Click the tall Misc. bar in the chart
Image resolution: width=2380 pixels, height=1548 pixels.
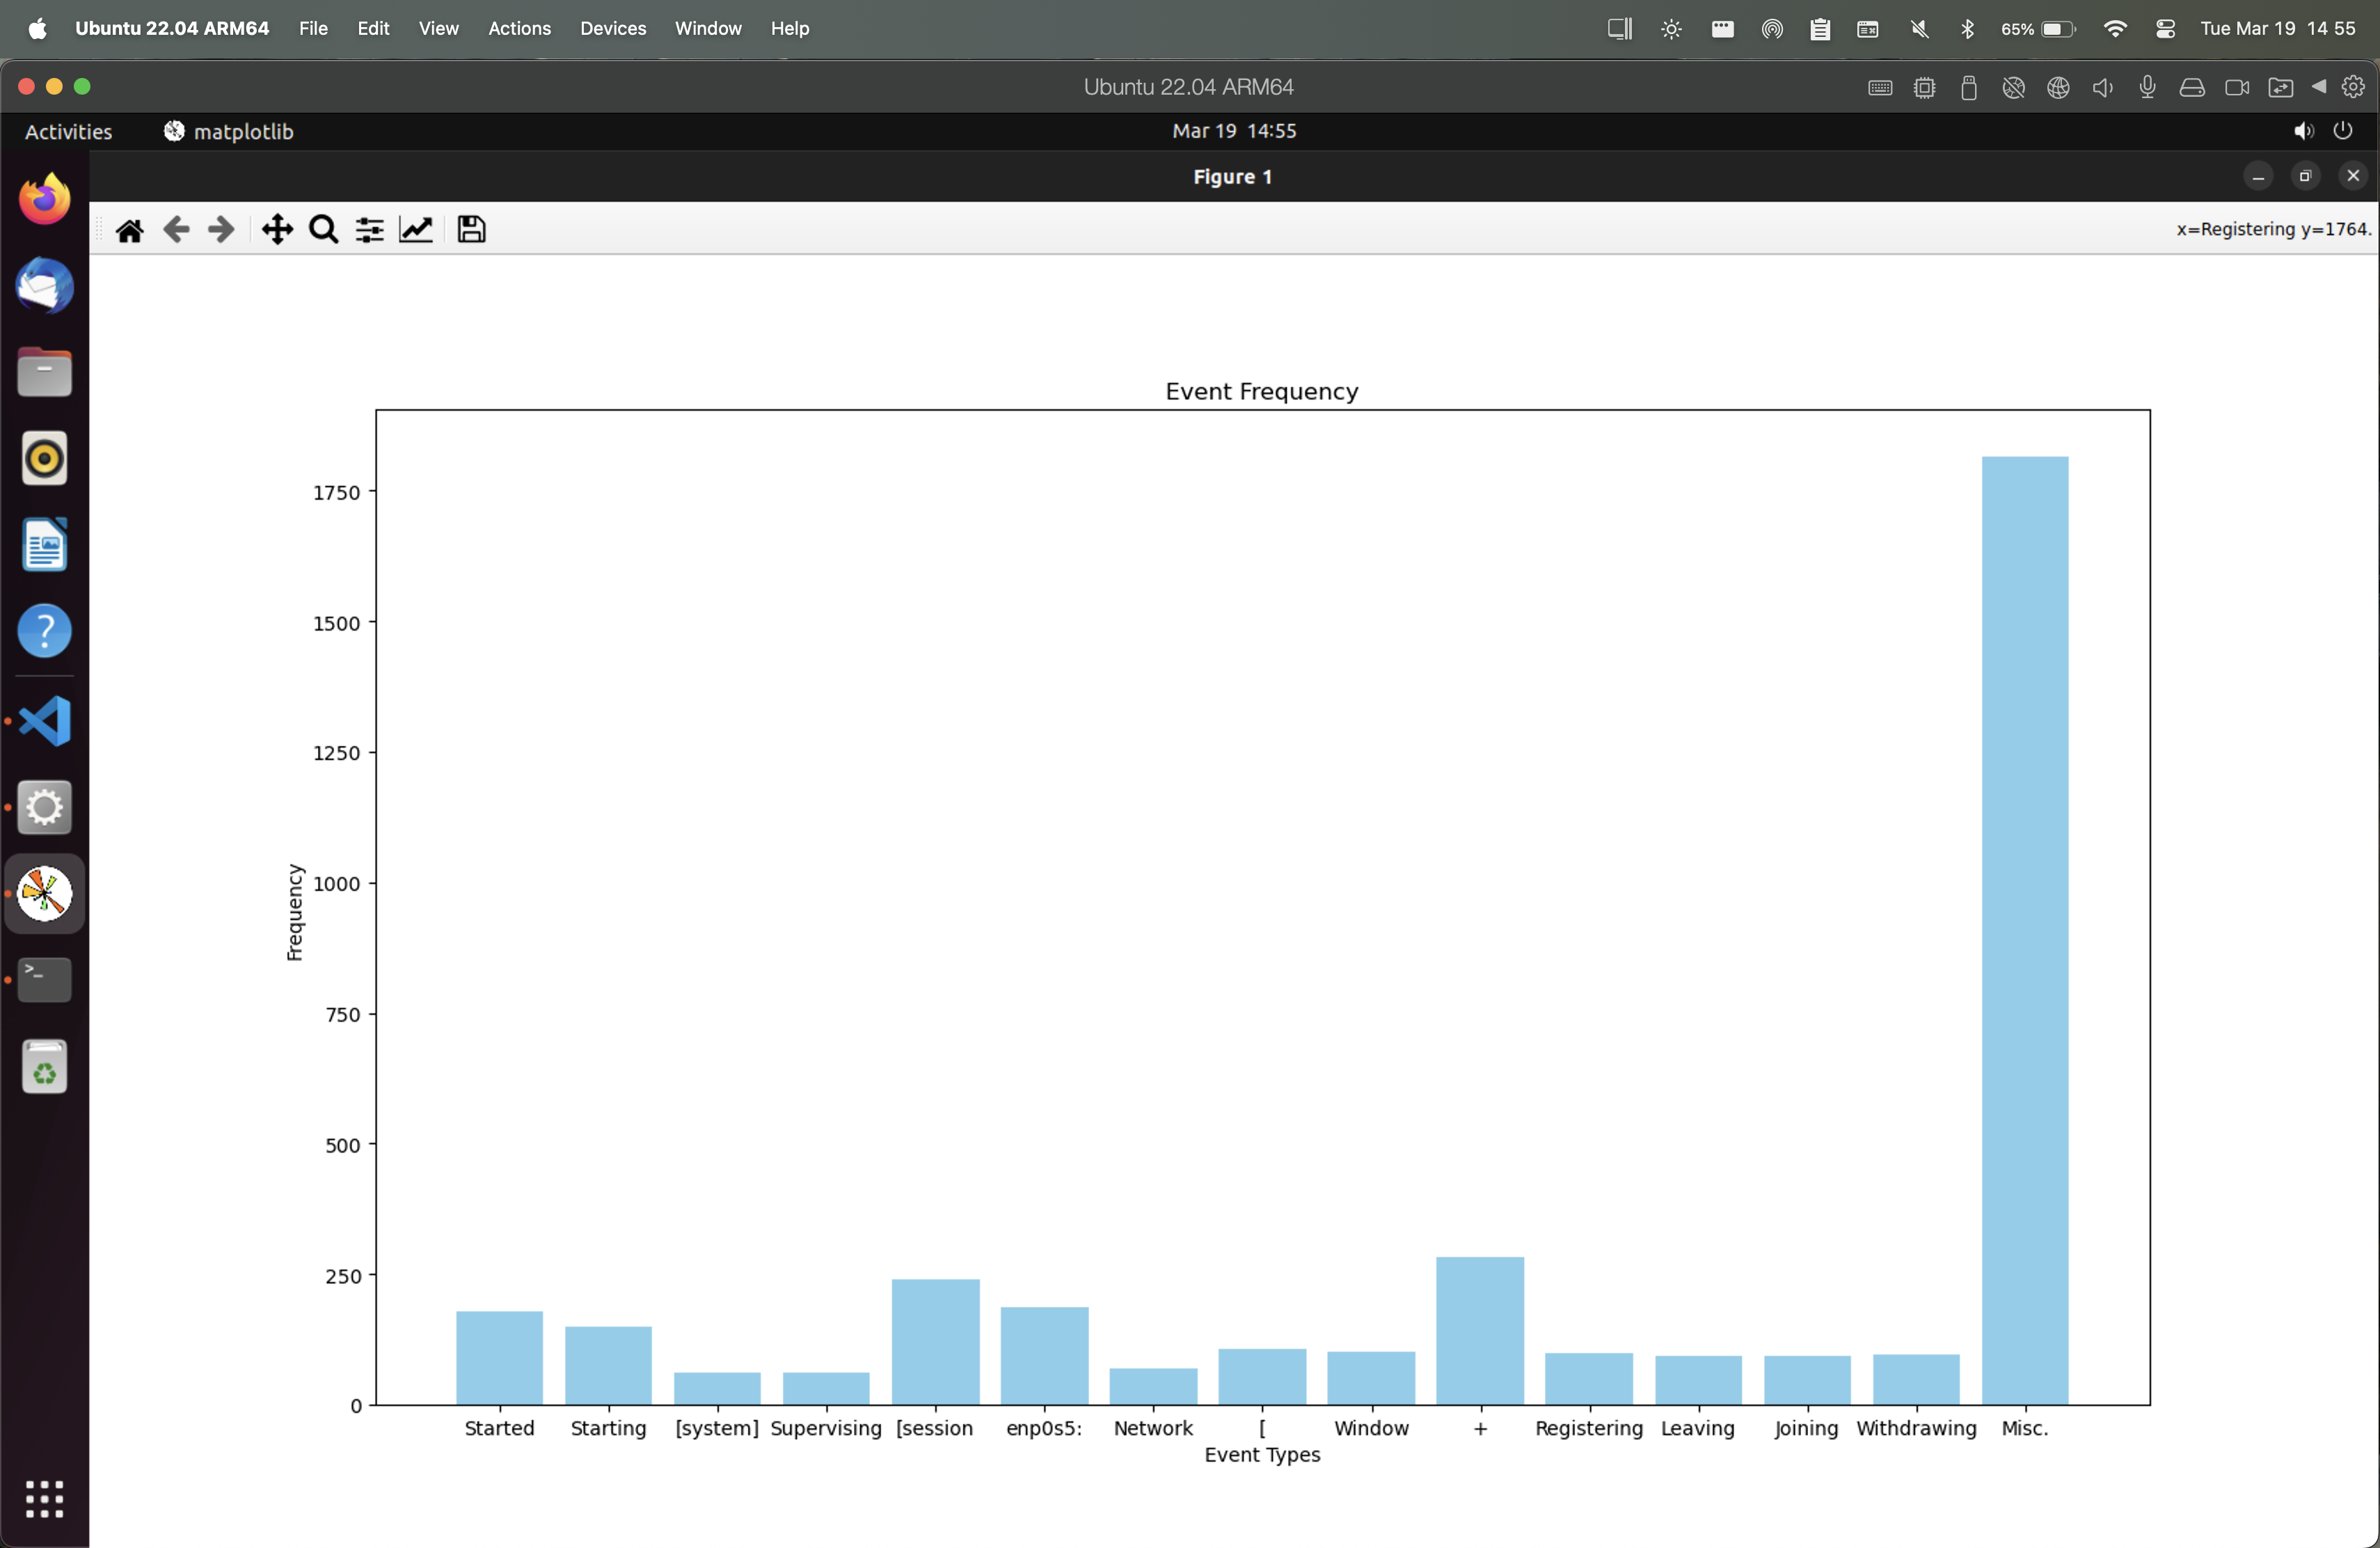(2024, 930)
